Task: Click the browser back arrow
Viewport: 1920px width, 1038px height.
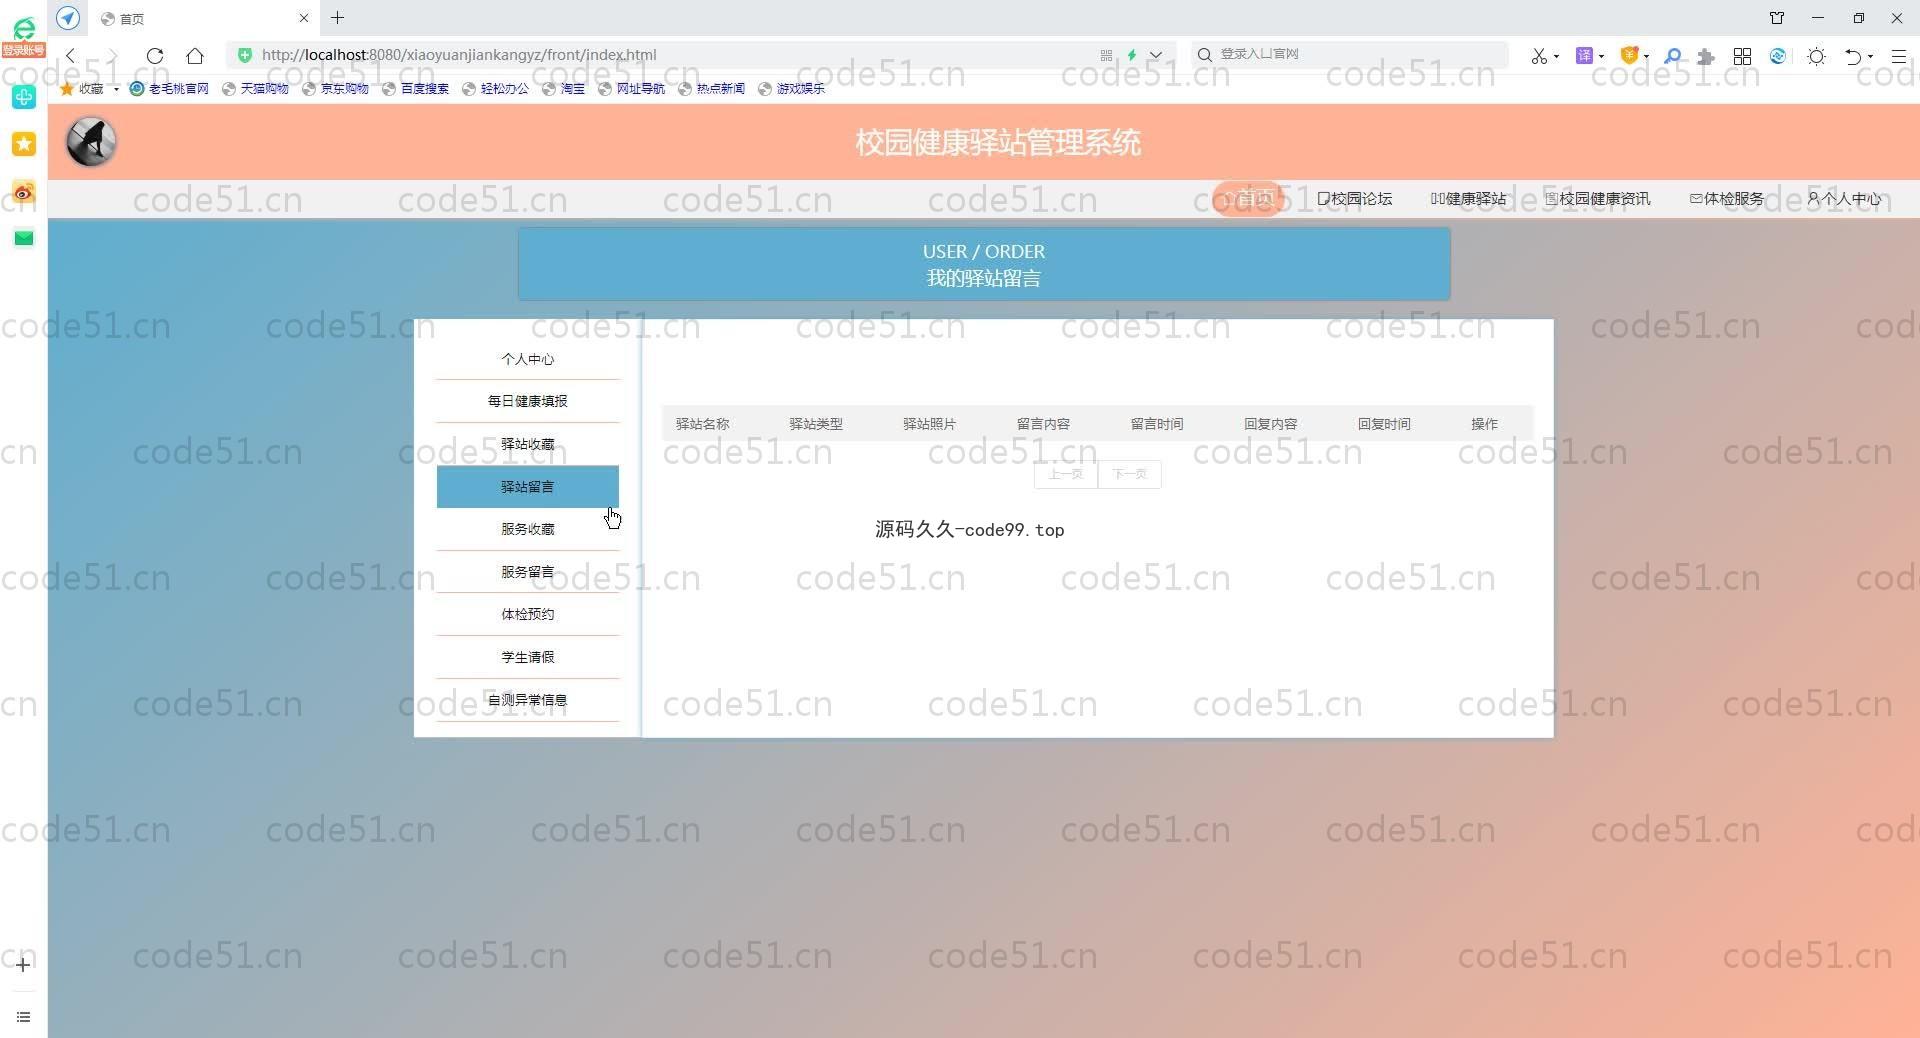Action: [x=70, y=56]
